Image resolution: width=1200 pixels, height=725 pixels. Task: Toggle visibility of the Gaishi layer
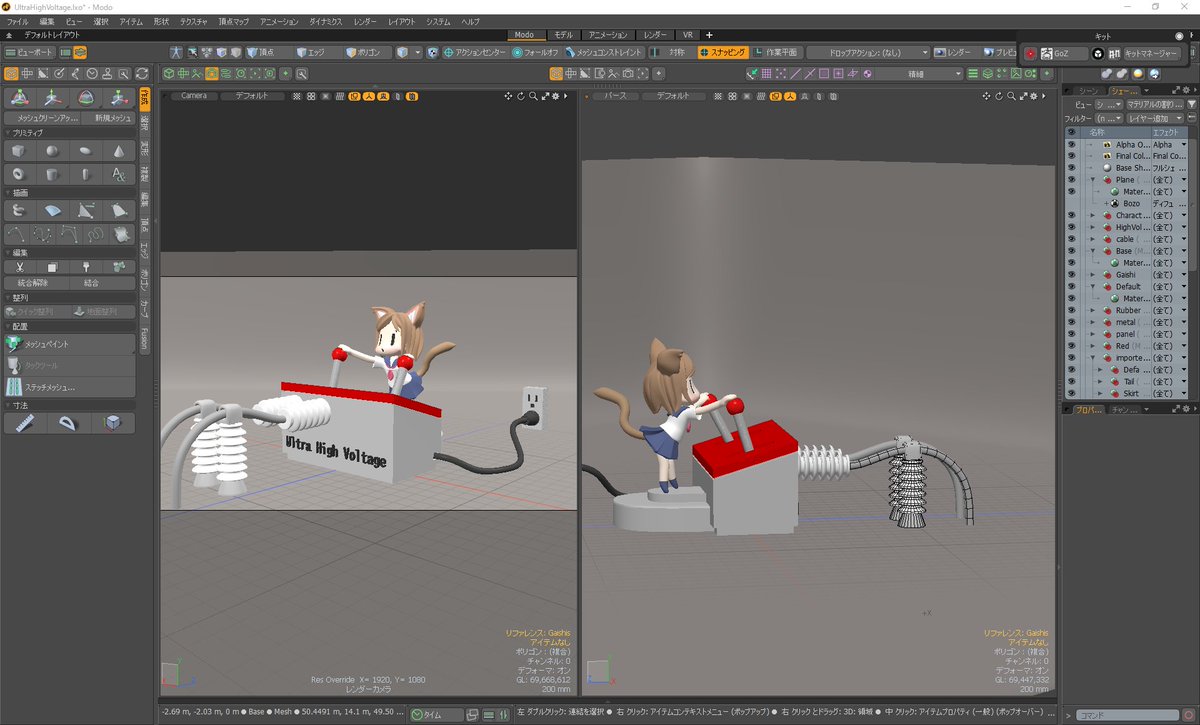click(1071, 274)
